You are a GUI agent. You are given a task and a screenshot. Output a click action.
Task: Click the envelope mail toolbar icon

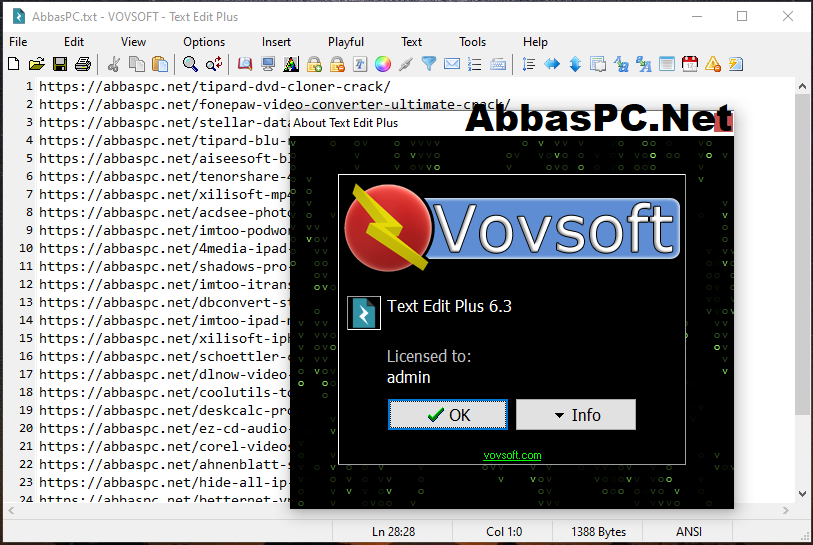pyautogui.click(x=452, y=64)
